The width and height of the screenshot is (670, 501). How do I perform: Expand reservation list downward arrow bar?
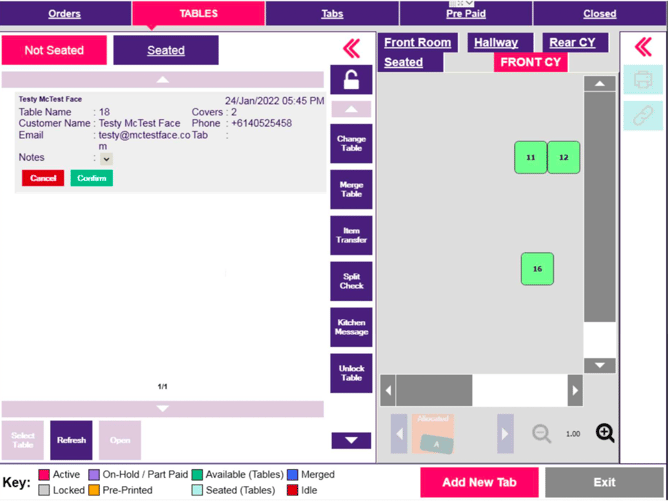[162, 409]
